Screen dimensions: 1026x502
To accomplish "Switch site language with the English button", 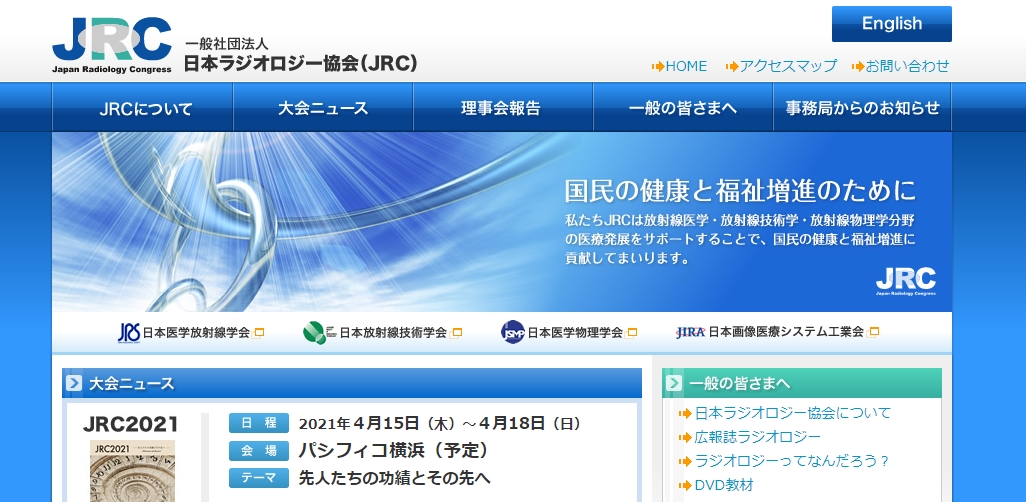I will tap(891, 24).
